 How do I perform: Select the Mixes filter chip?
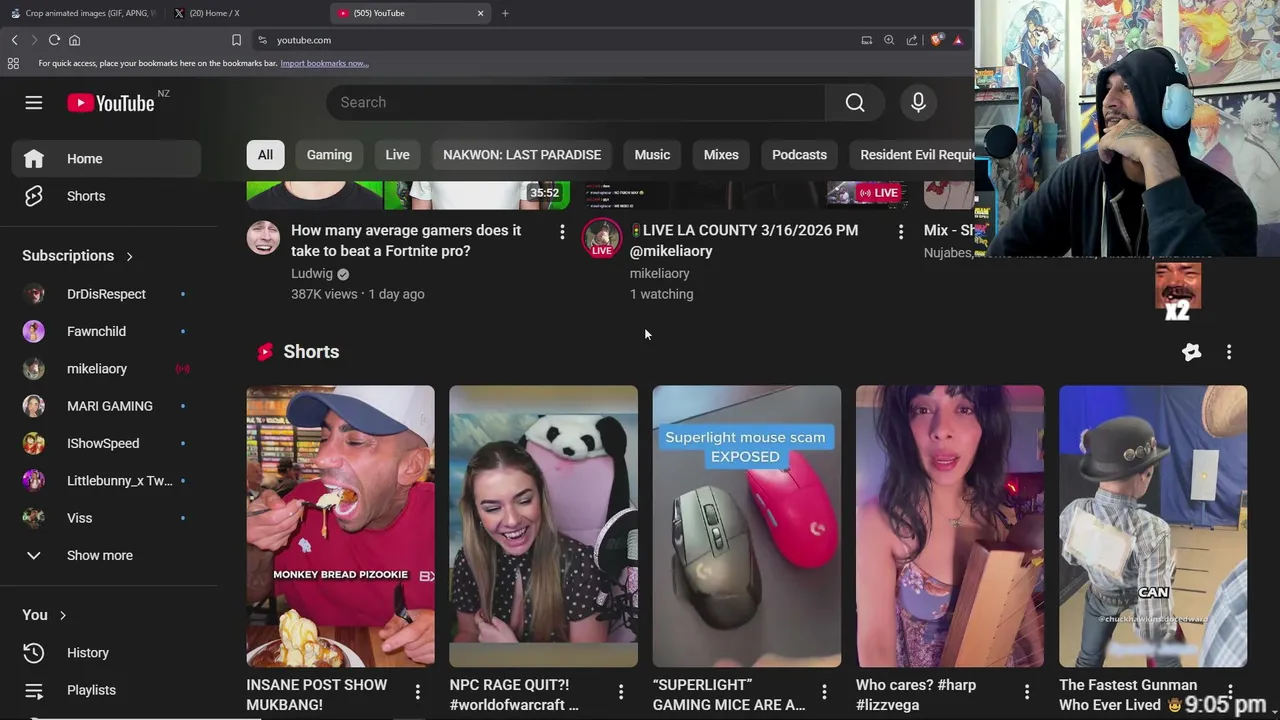tap(721, 155)
